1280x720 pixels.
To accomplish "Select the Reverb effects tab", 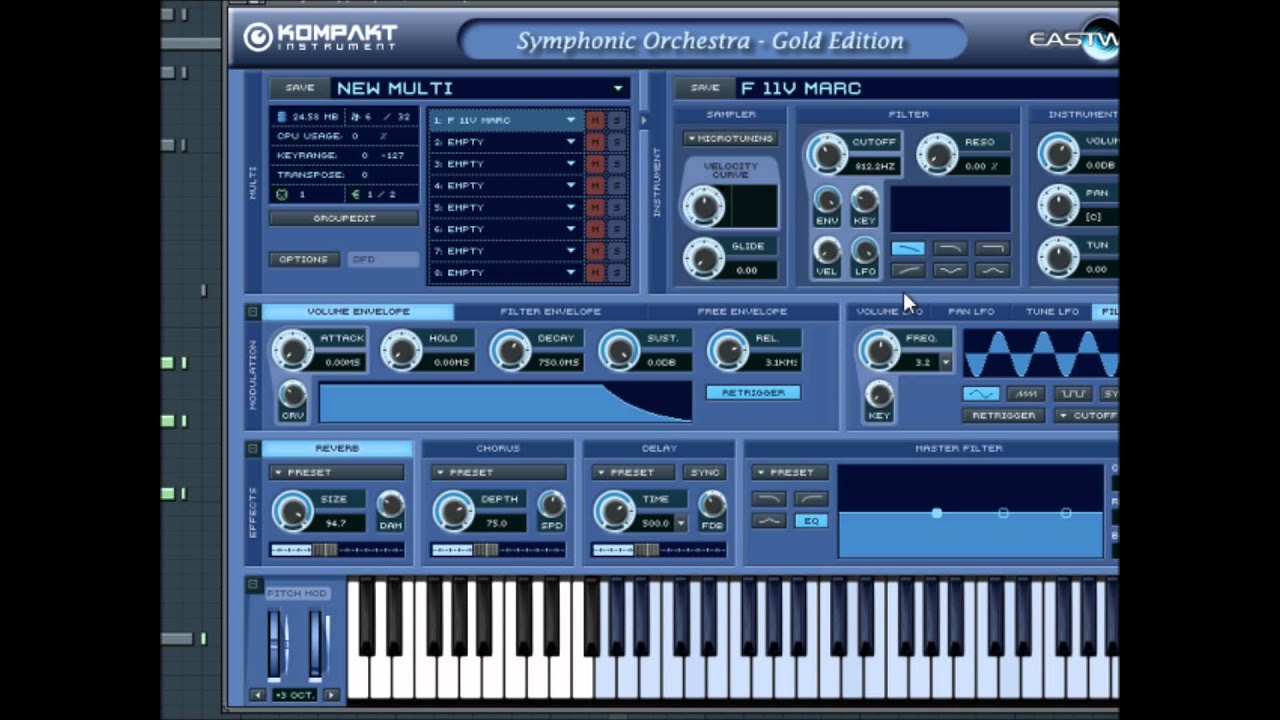I will point(337,449).
